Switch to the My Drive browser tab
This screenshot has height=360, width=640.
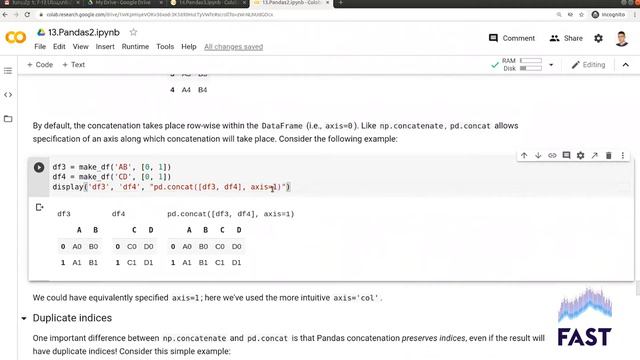click(x=123, y=3)
